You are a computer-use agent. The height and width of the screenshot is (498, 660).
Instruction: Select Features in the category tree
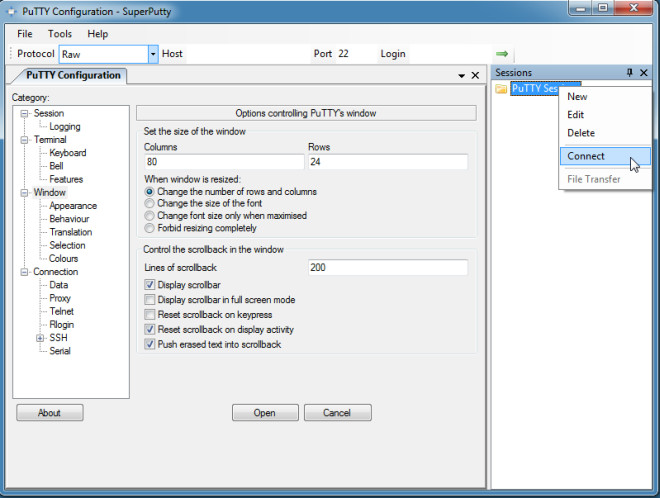click(x=66, y=179)
